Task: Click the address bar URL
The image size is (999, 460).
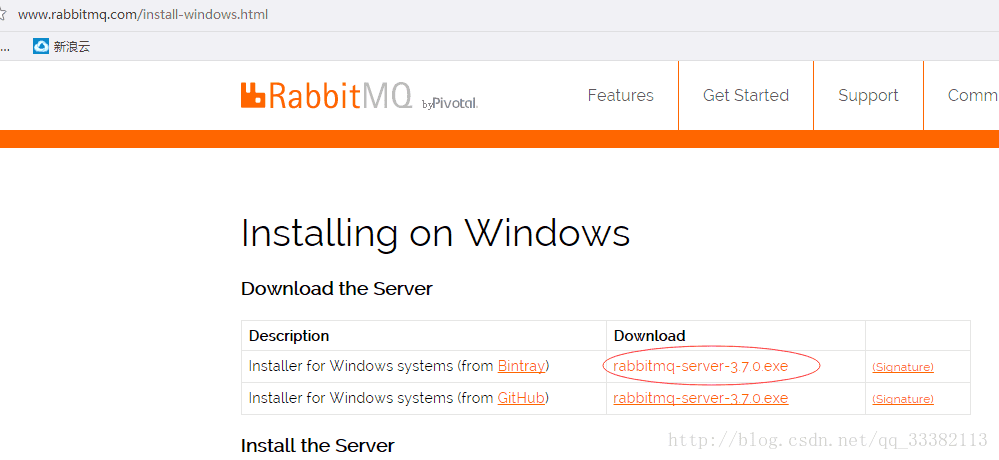Action: coord(143,14)
